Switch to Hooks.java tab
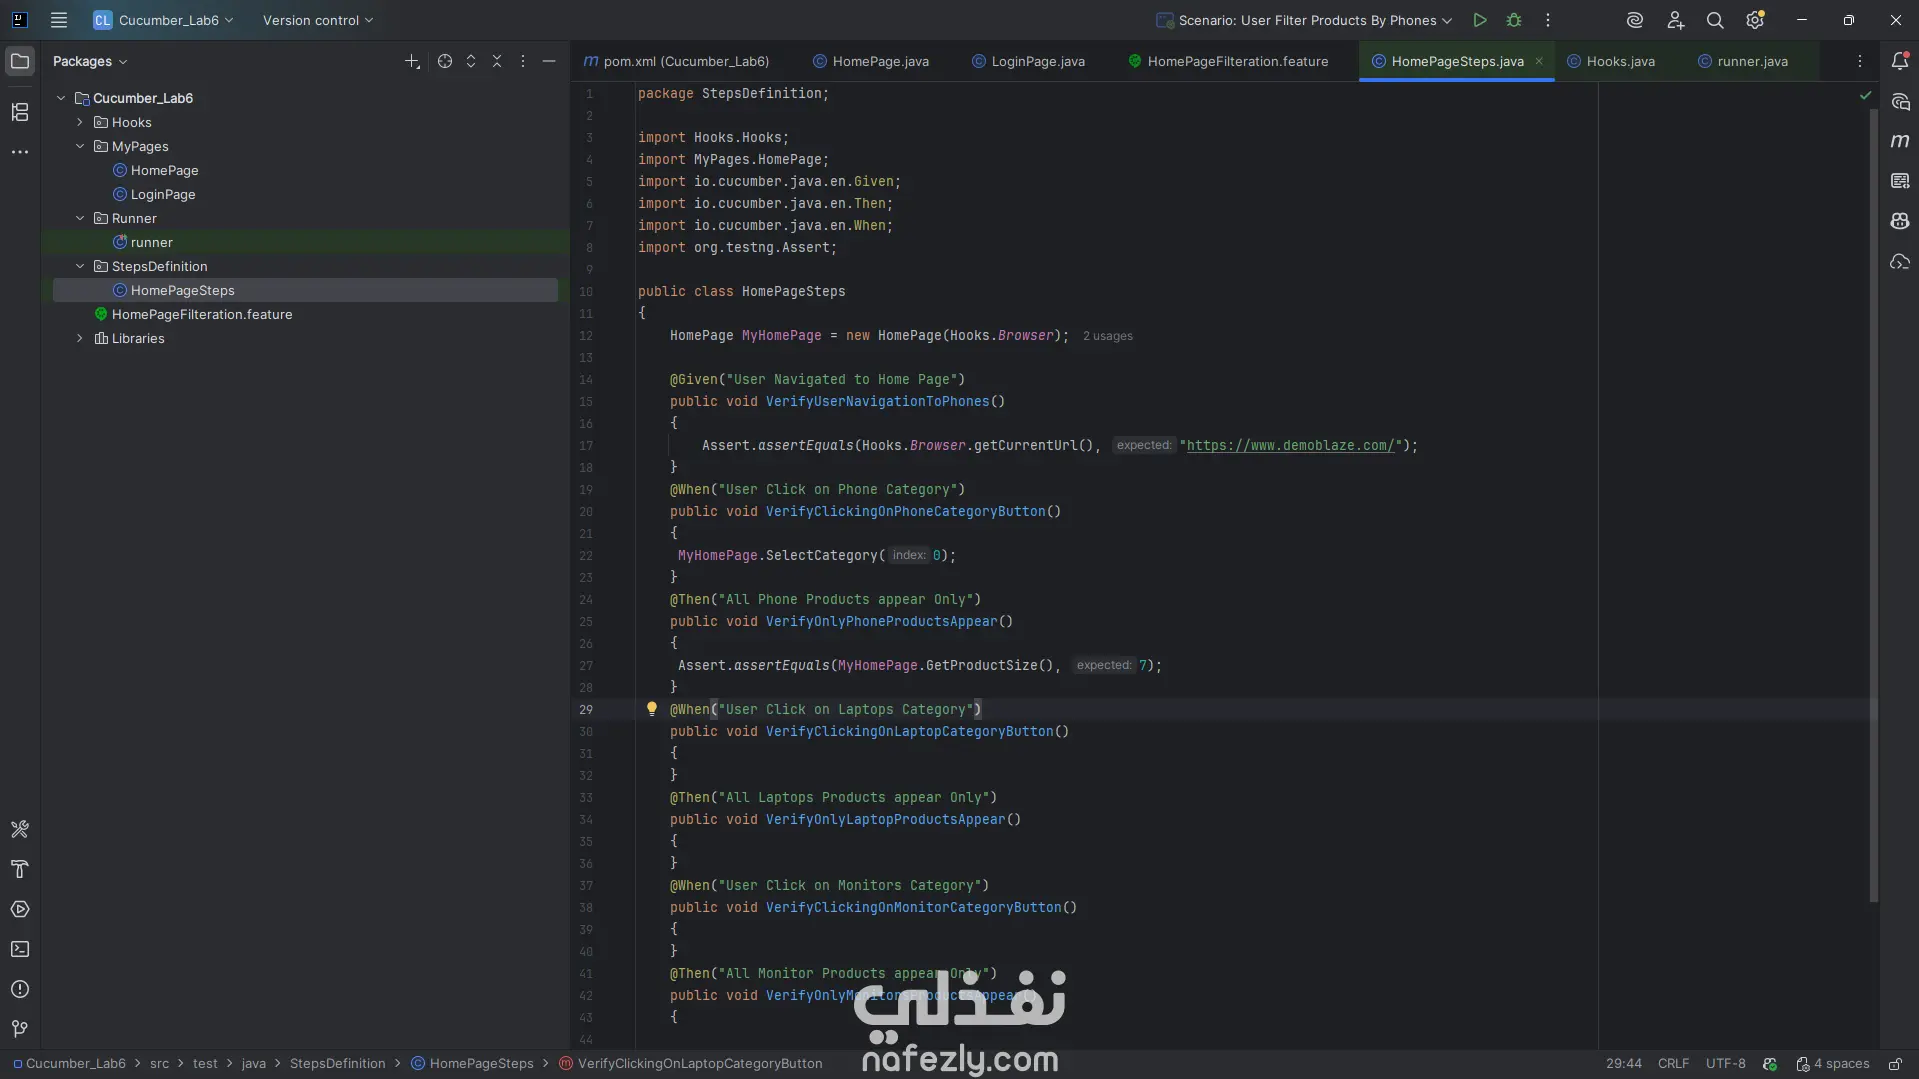 (x=1611, y=61)
